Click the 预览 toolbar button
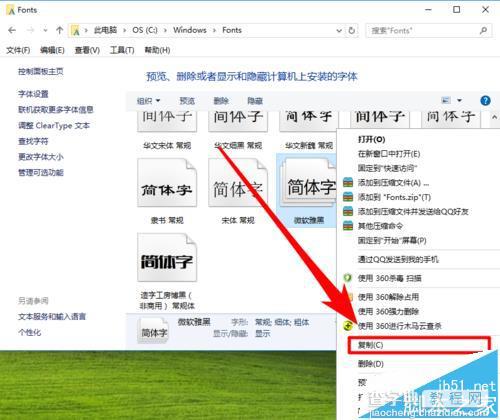 coord(187,101)
